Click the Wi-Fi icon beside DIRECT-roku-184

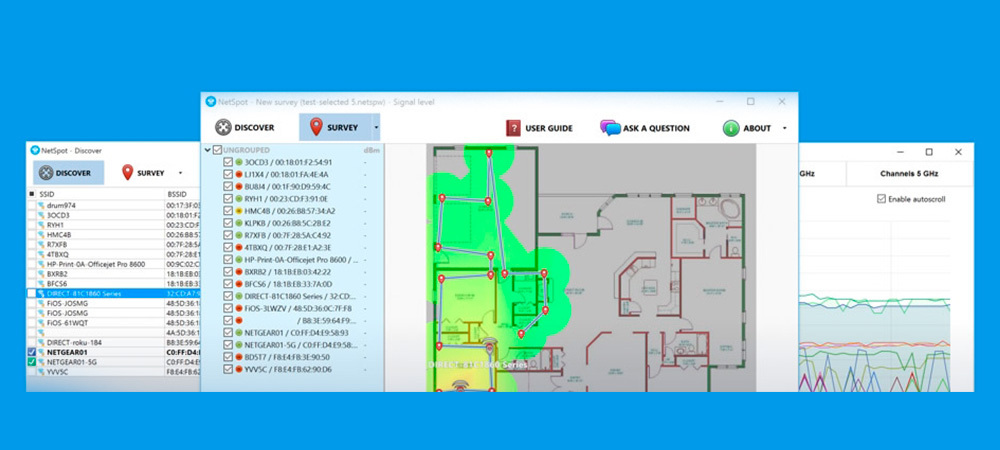tap(41, 342)
